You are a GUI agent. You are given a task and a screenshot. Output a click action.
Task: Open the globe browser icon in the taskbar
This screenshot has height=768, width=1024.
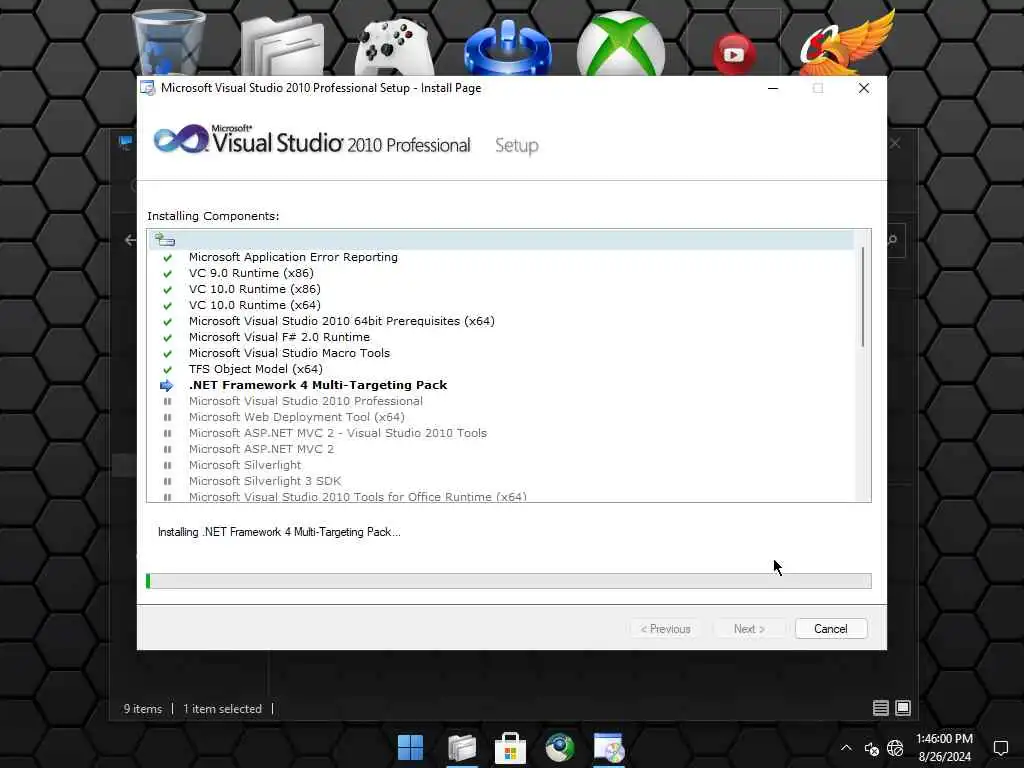coord(560,748)
